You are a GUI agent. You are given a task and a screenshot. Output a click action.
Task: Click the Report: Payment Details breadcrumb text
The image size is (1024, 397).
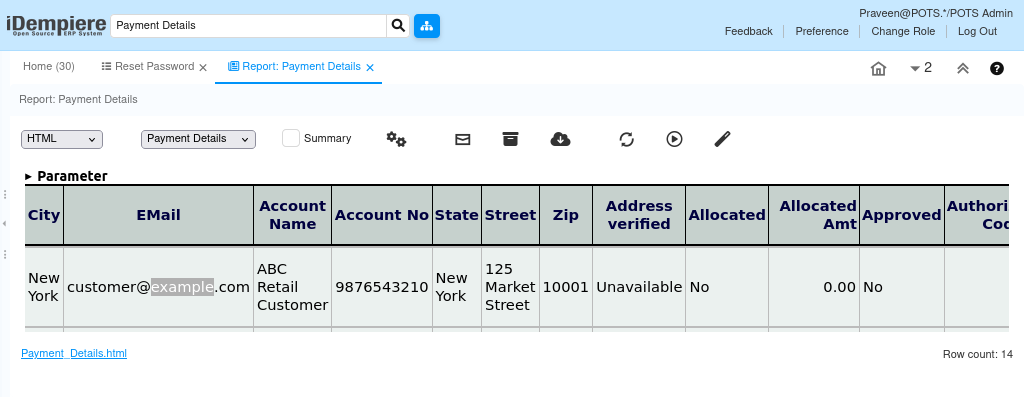(x=78, y=99)
